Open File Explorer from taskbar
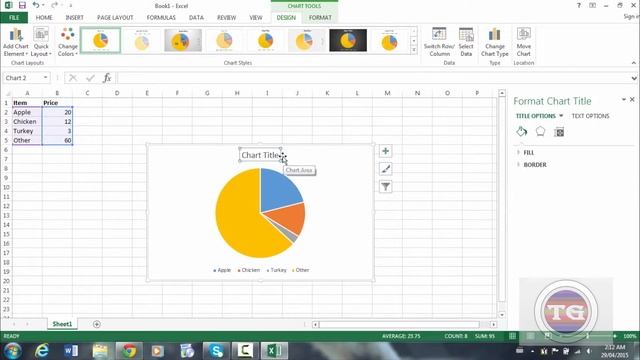 click(x=100, y=351)
